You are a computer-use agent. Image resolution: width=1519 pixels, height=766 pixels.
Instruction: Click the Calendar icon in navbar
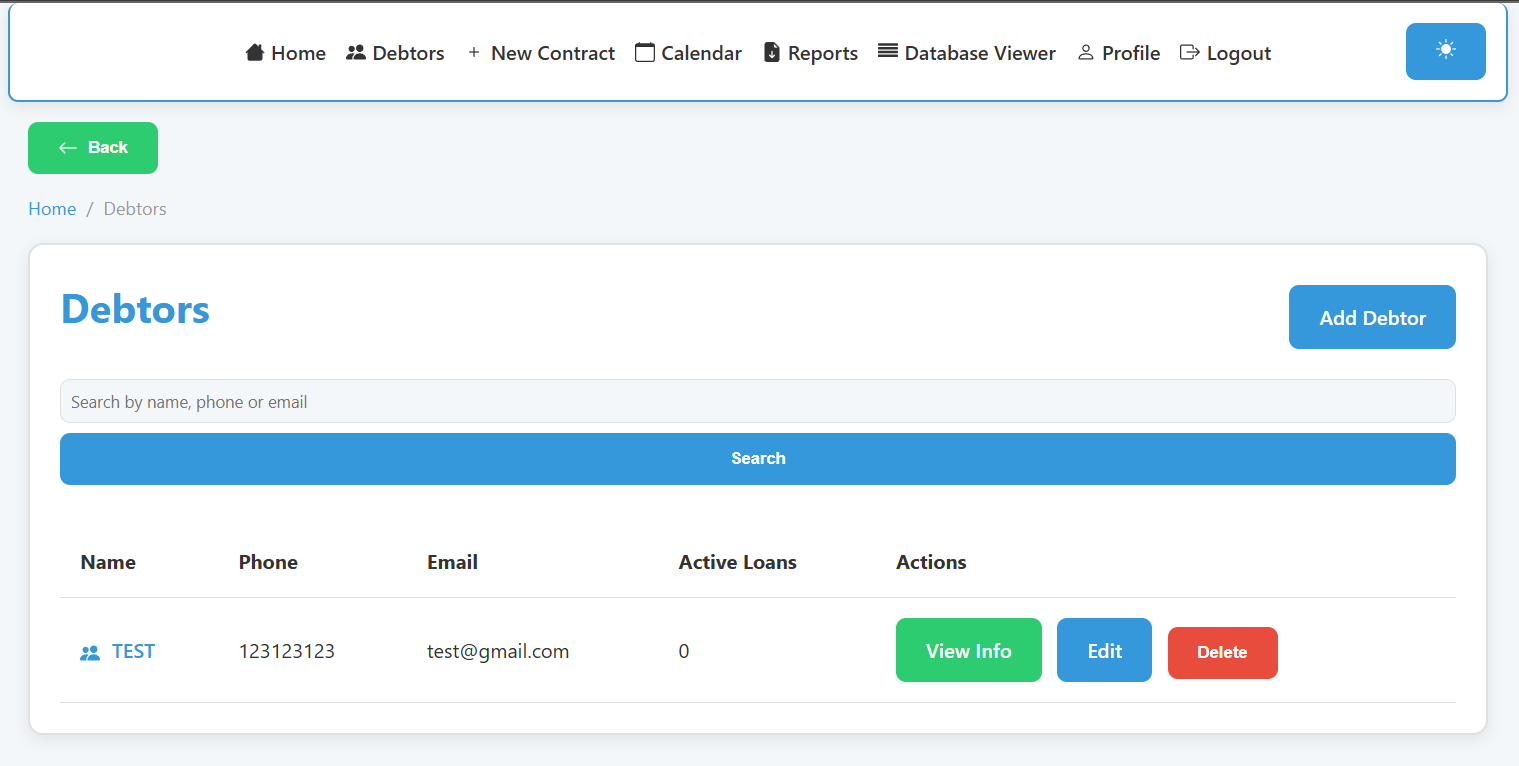click(x=645, y=52)
